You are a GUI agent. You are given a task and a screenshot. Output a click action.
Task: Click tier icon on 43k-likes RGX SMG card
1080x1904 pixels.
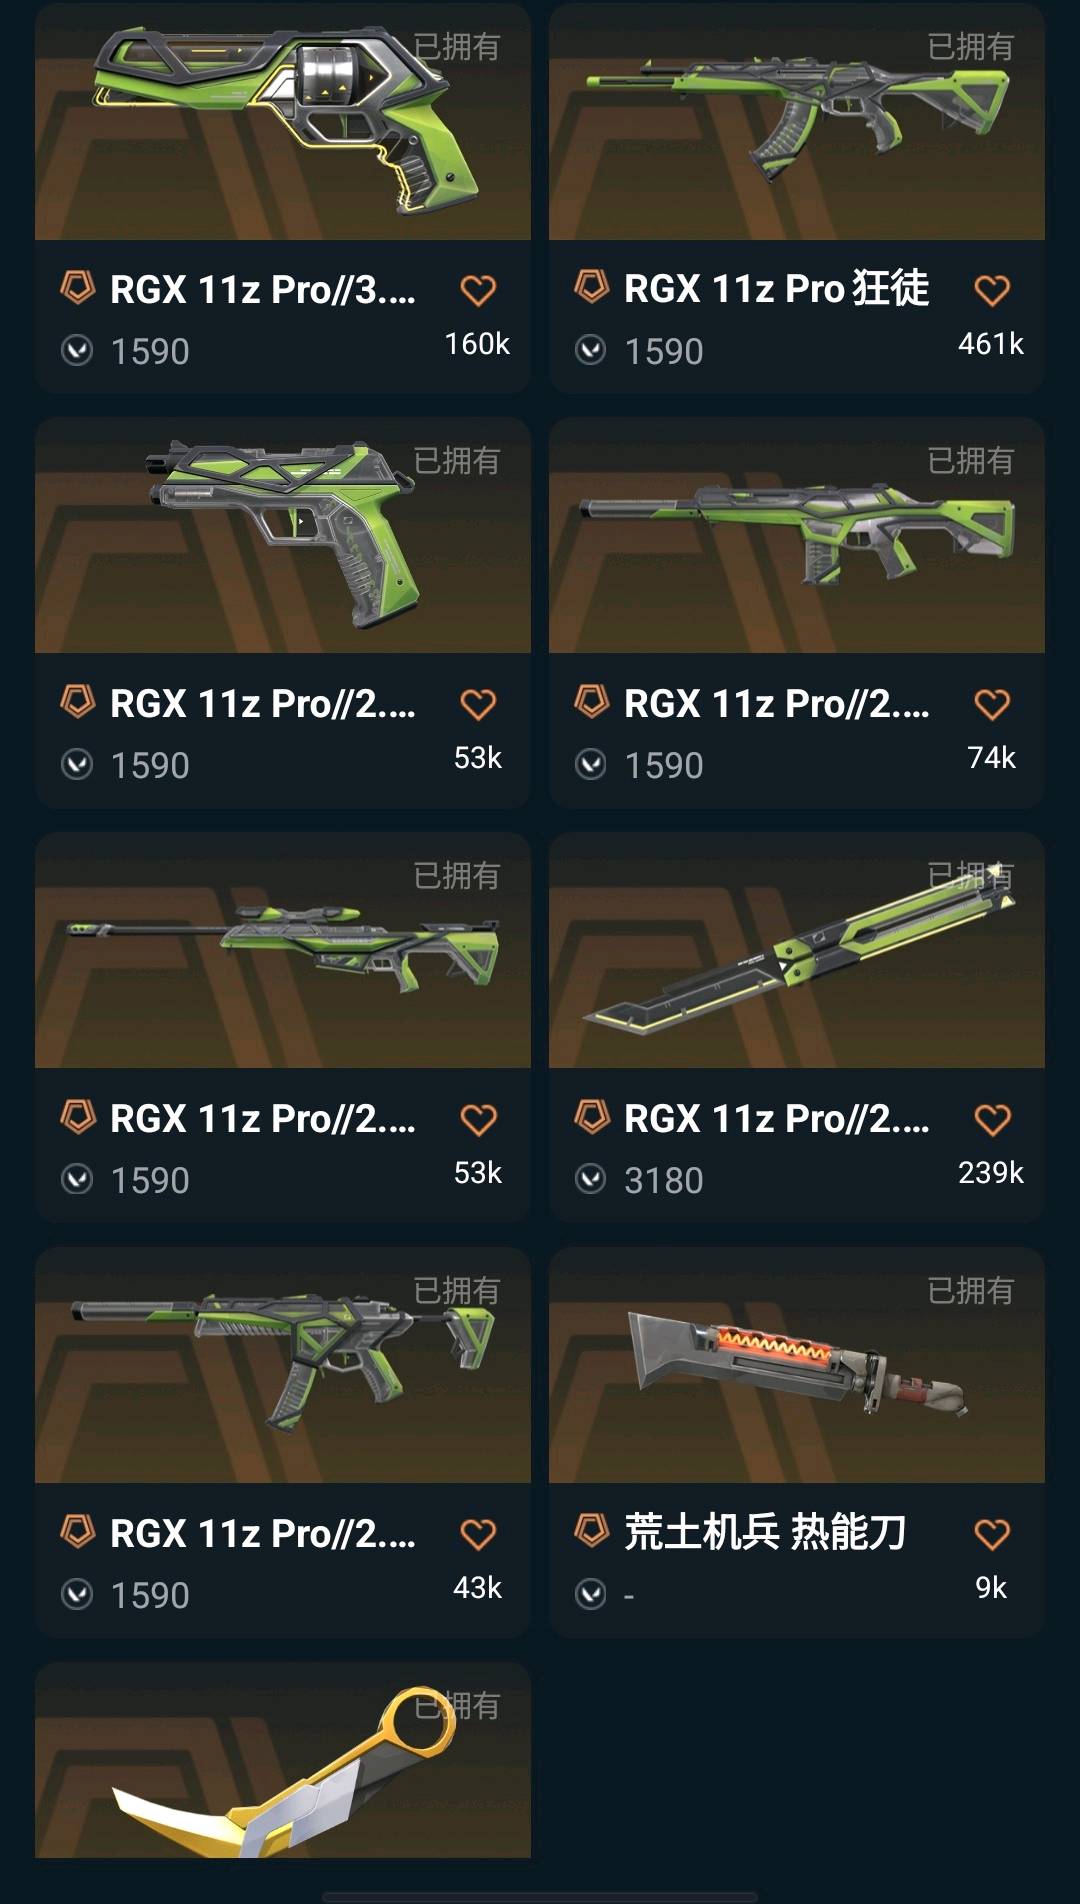click(x=77, y=1531)
